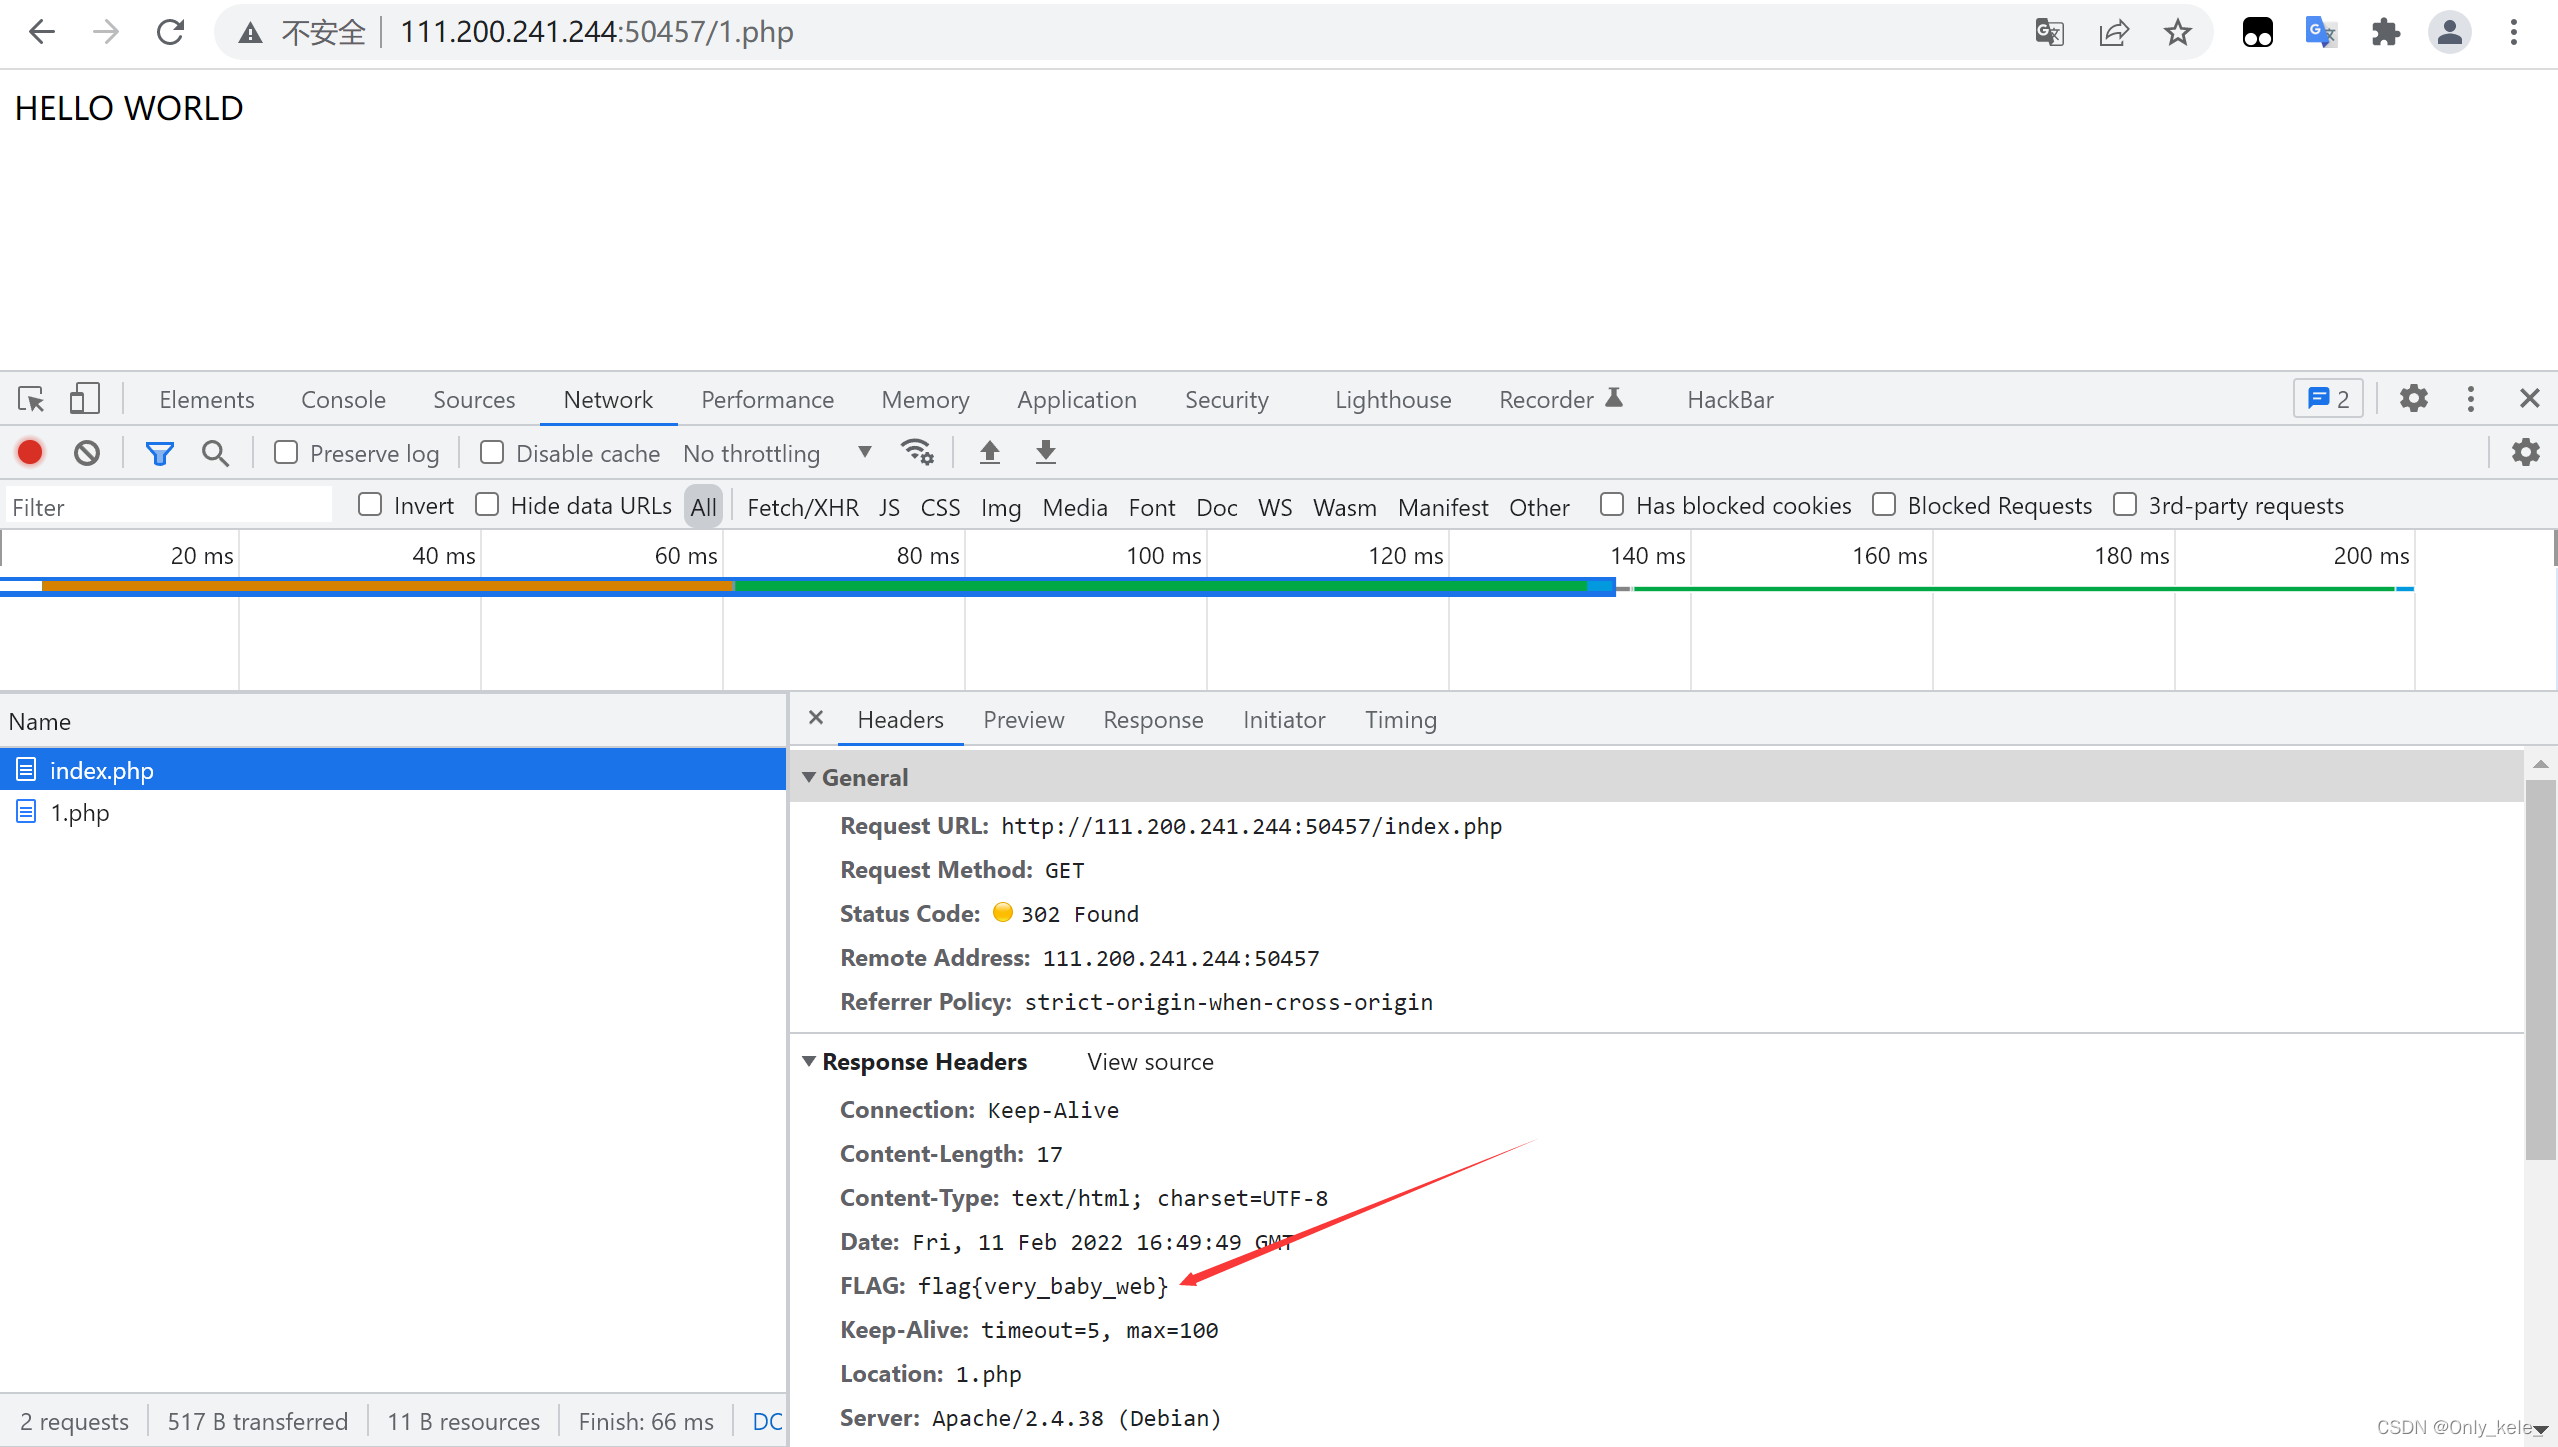This screenshot has height=1447, width=2558.
Task: Toggle the network filter funnel icon
Action: click(x=159, y=453)
